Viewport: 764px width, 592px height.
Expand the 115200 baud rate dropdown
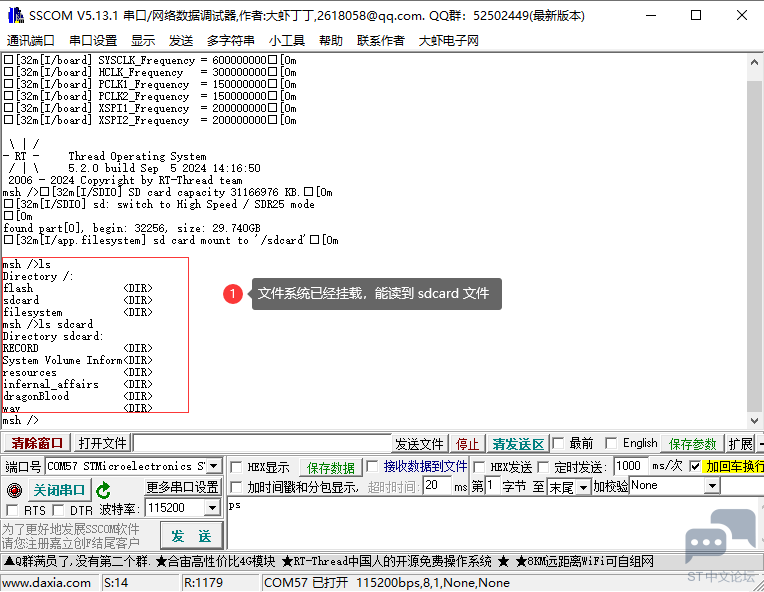pyautogui.click(x=211, y=508)
